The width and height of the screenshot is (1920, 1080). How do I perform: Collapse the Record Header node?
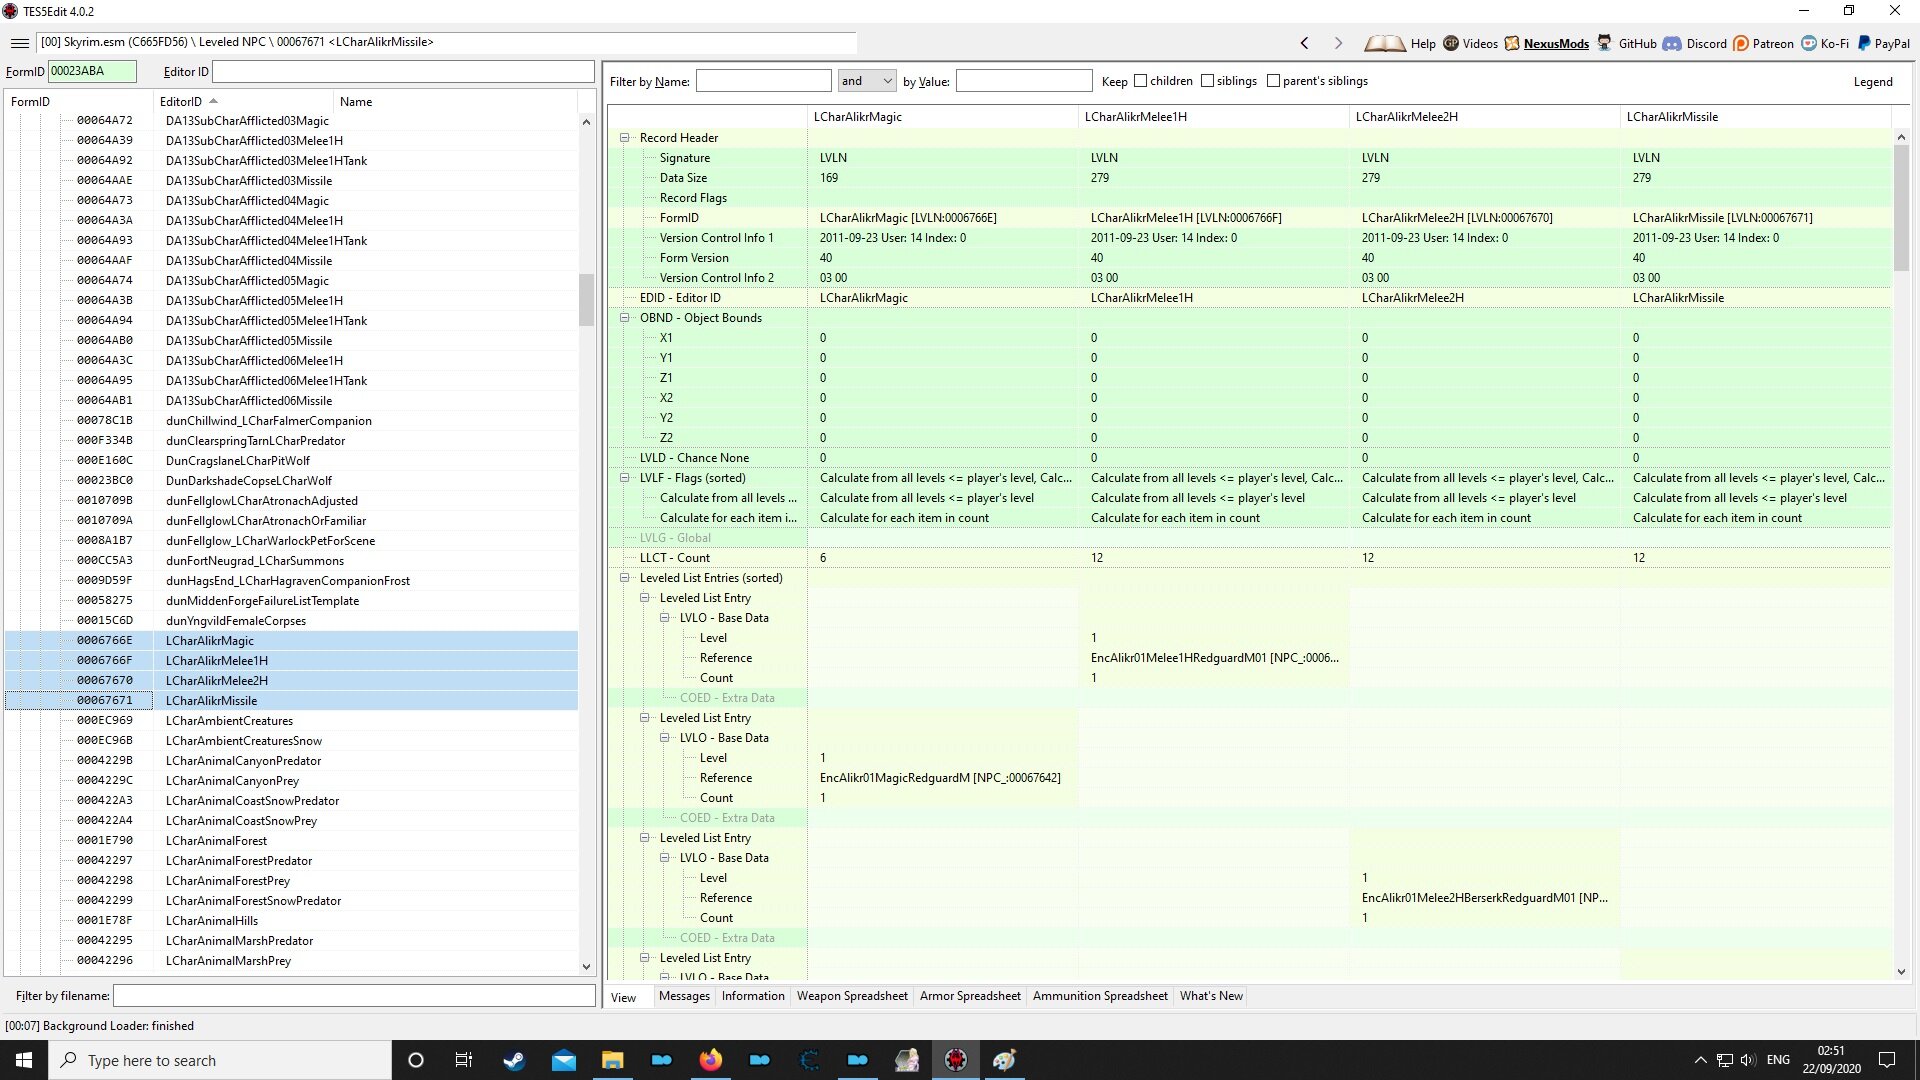click(x=625, y=138)
